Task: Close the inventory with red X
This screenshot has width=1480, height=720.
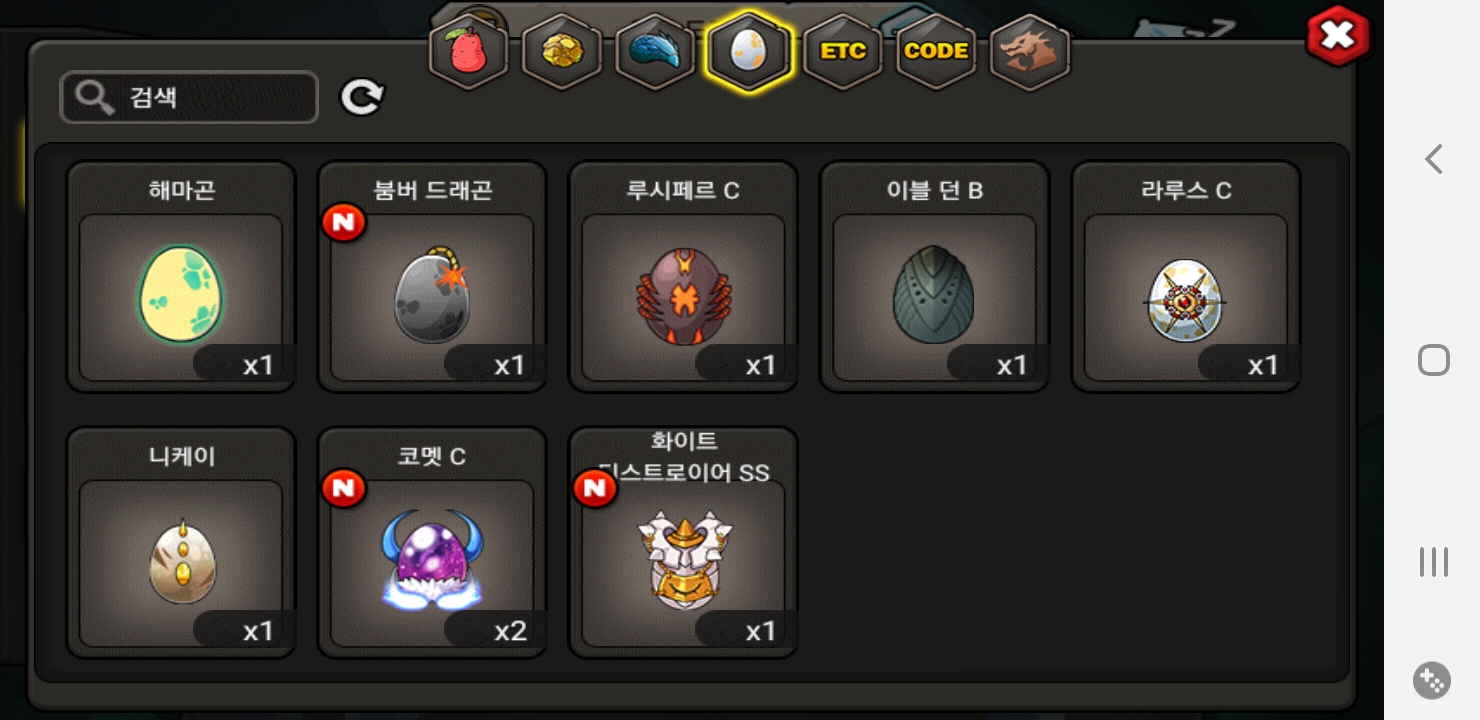Action: [x=1338, y=36]
